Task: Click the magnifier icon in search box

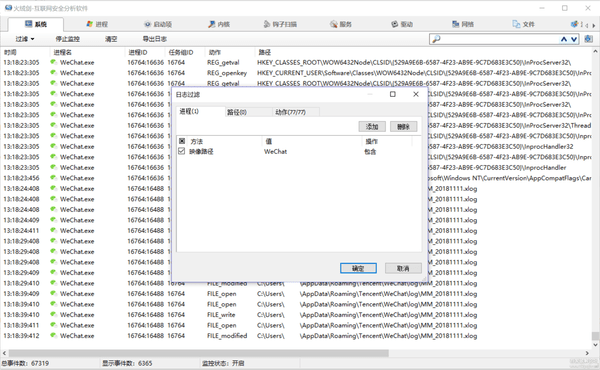Action: [x=436, y=39]
